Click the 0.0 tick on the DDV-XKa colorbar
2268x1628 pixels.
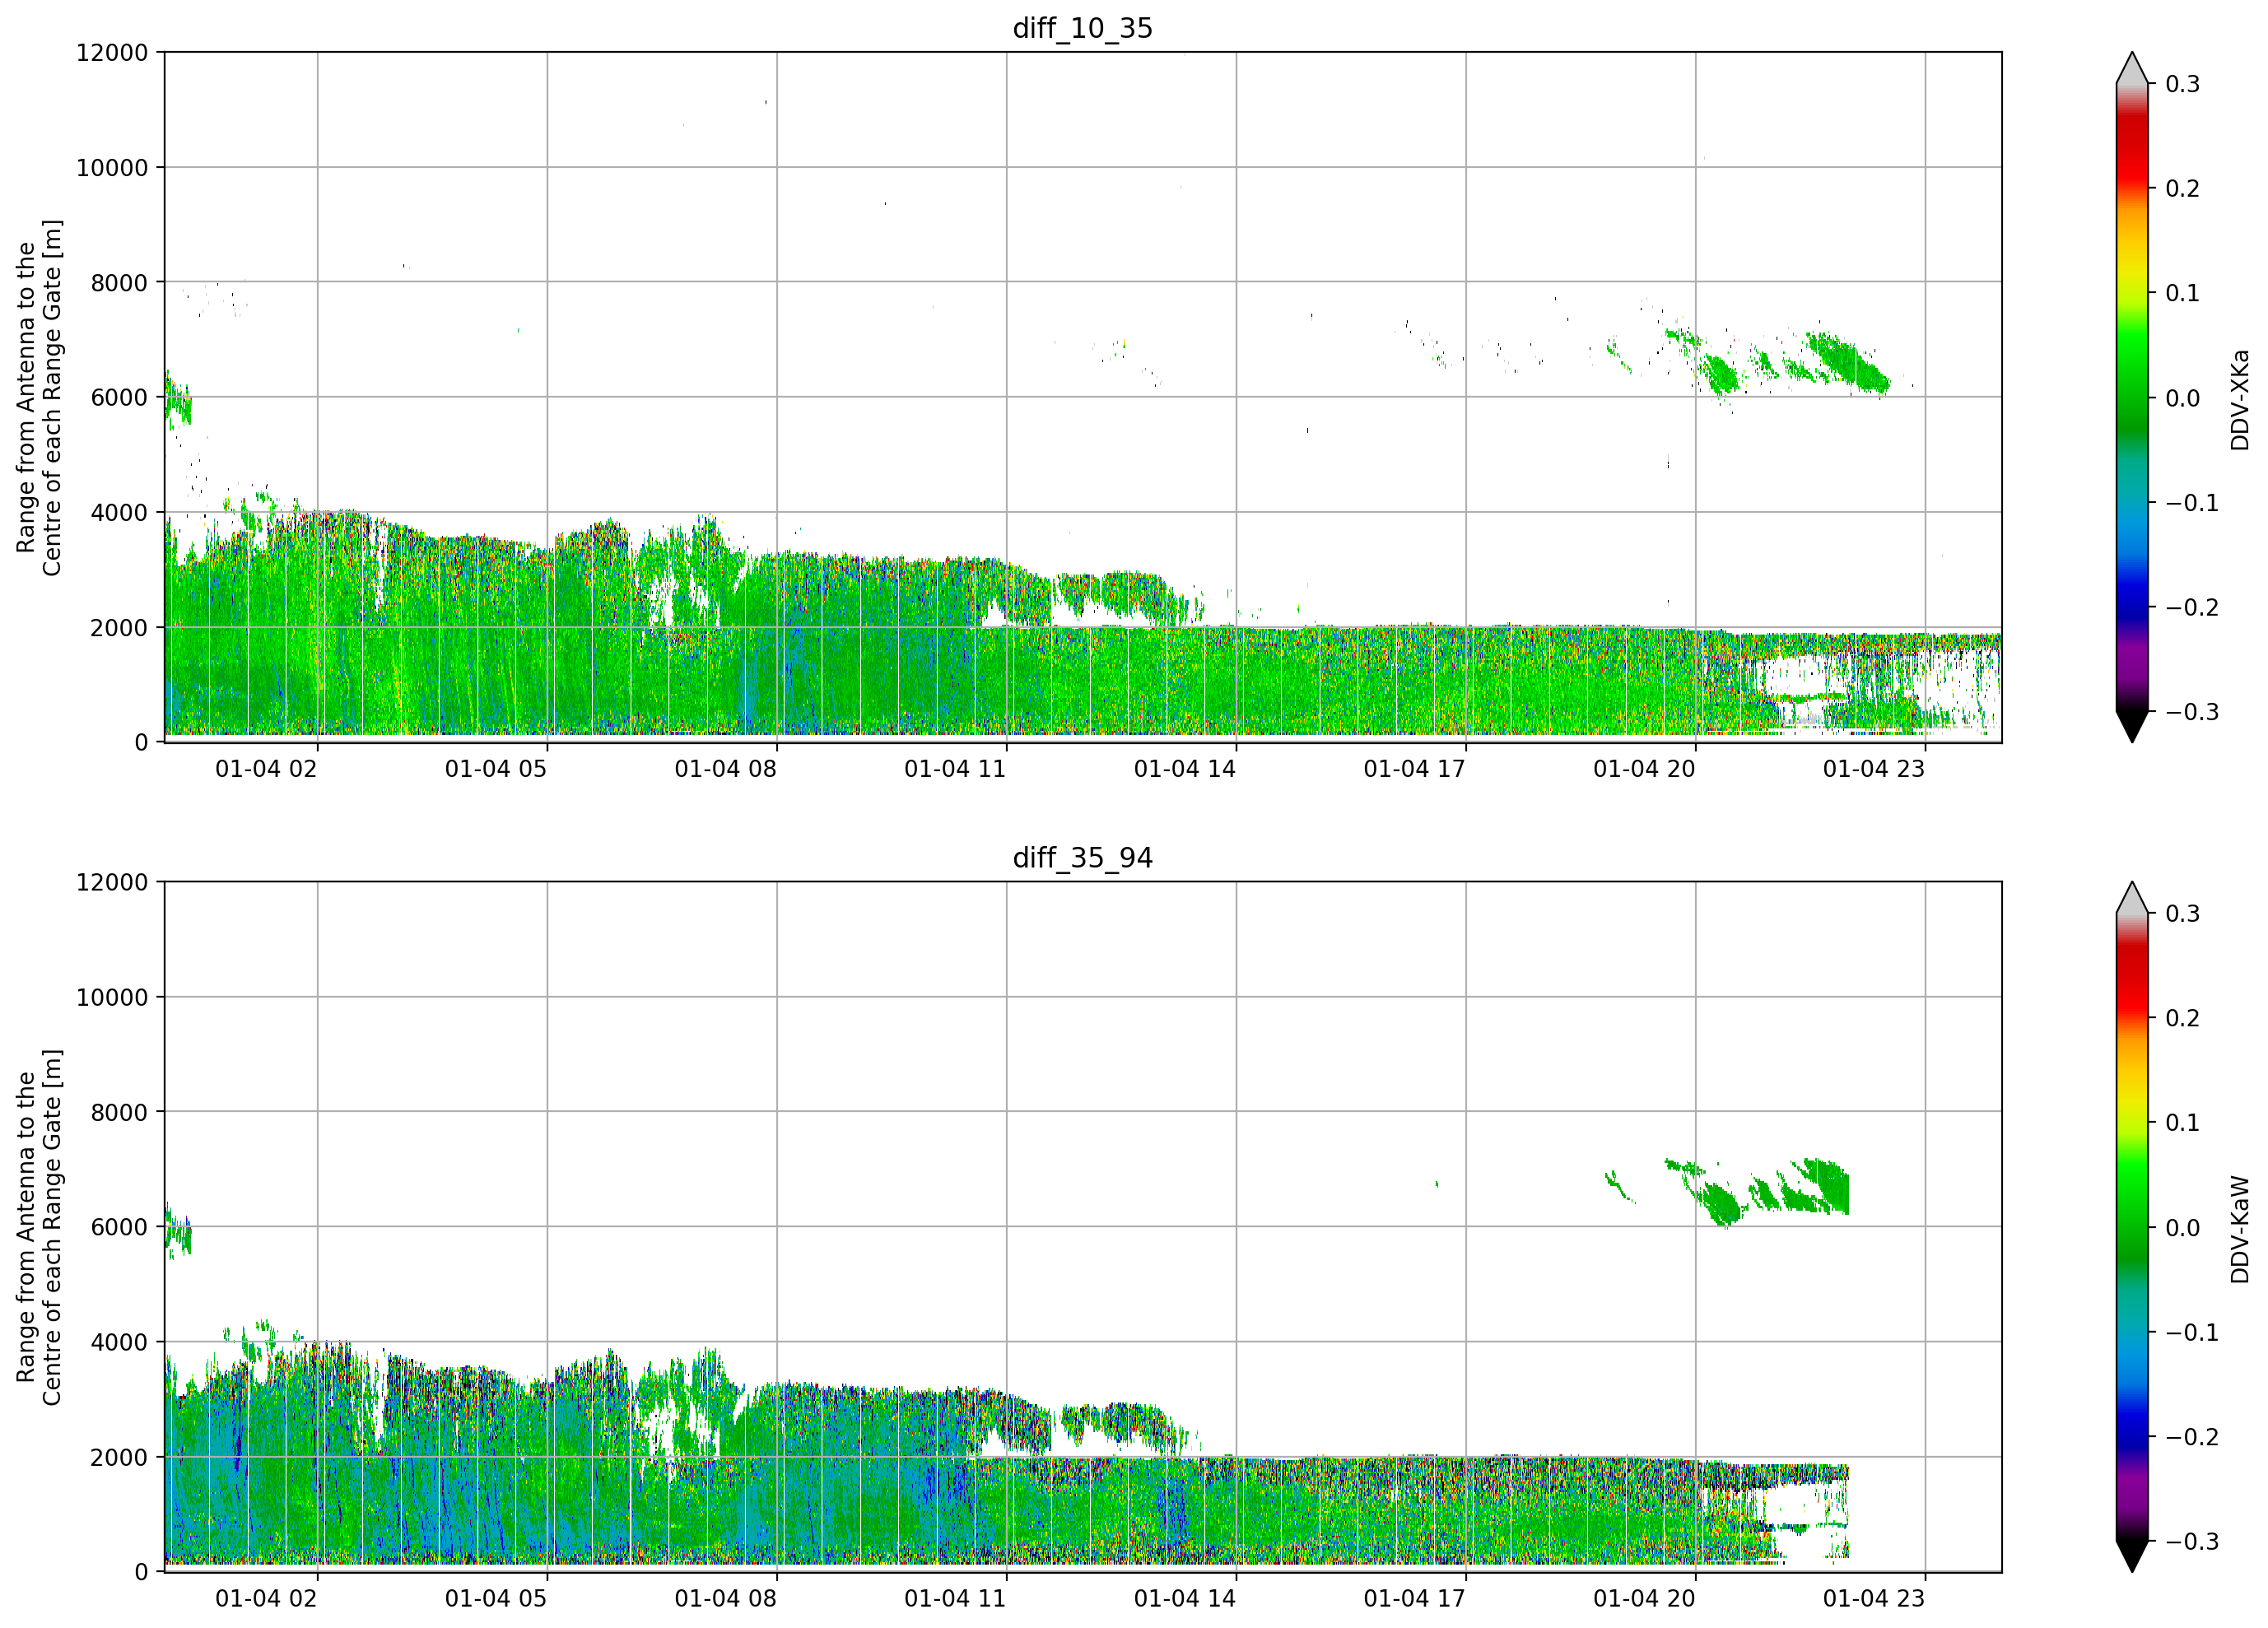[2182, 398]
